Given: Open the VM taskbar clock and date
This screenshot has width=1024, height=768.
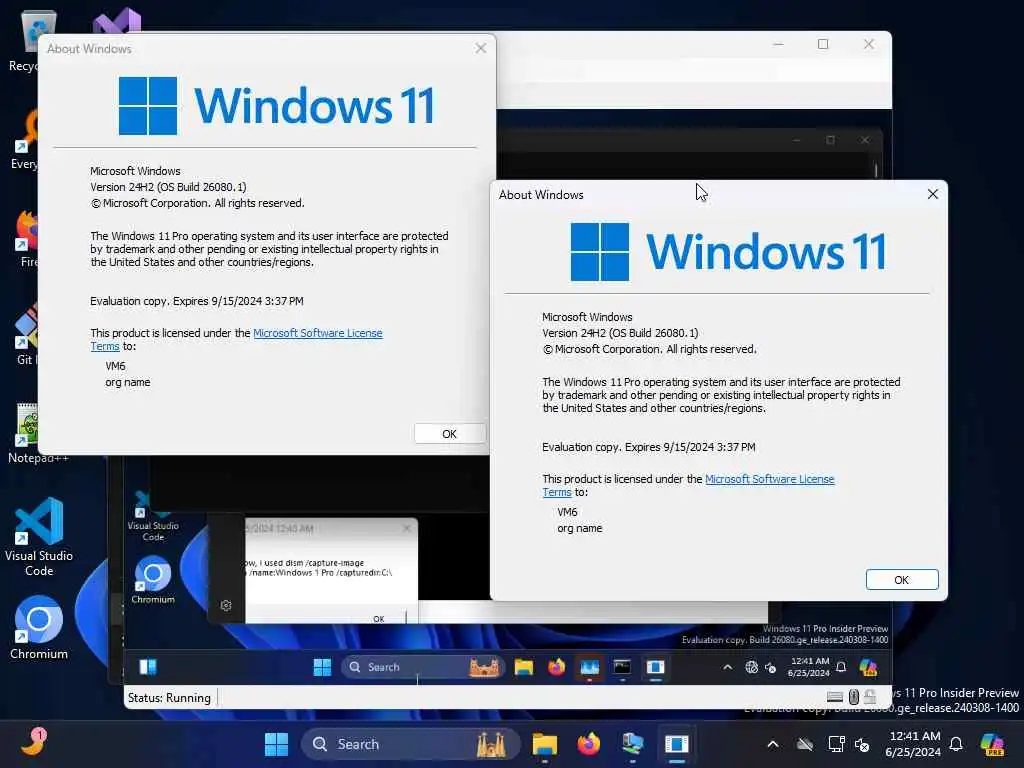Looking at the screenshot, I should (808, 667).
